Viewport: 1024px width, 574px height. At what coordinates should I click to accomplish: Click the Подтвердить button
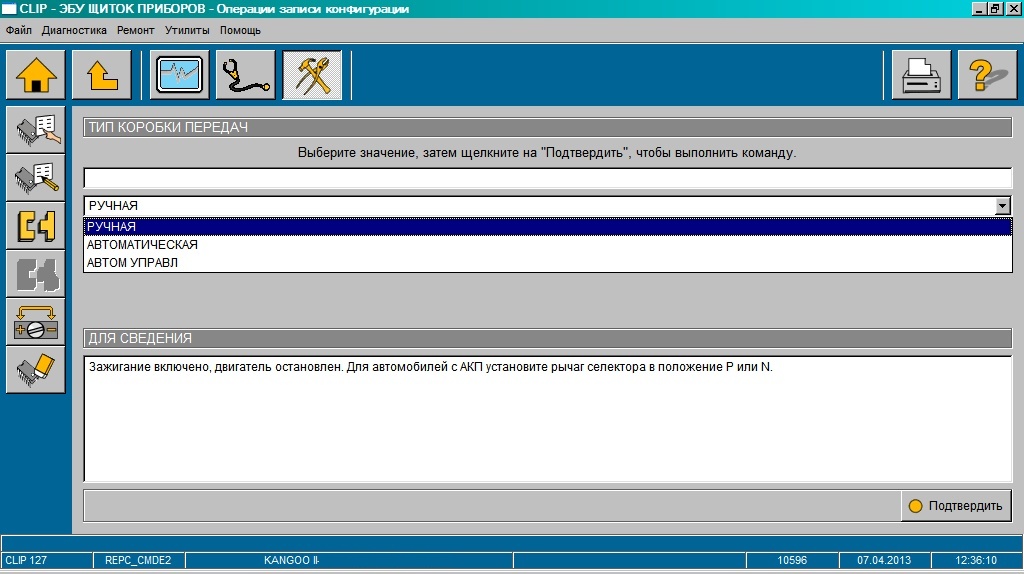pyautogui.click(x=956, y=505)
